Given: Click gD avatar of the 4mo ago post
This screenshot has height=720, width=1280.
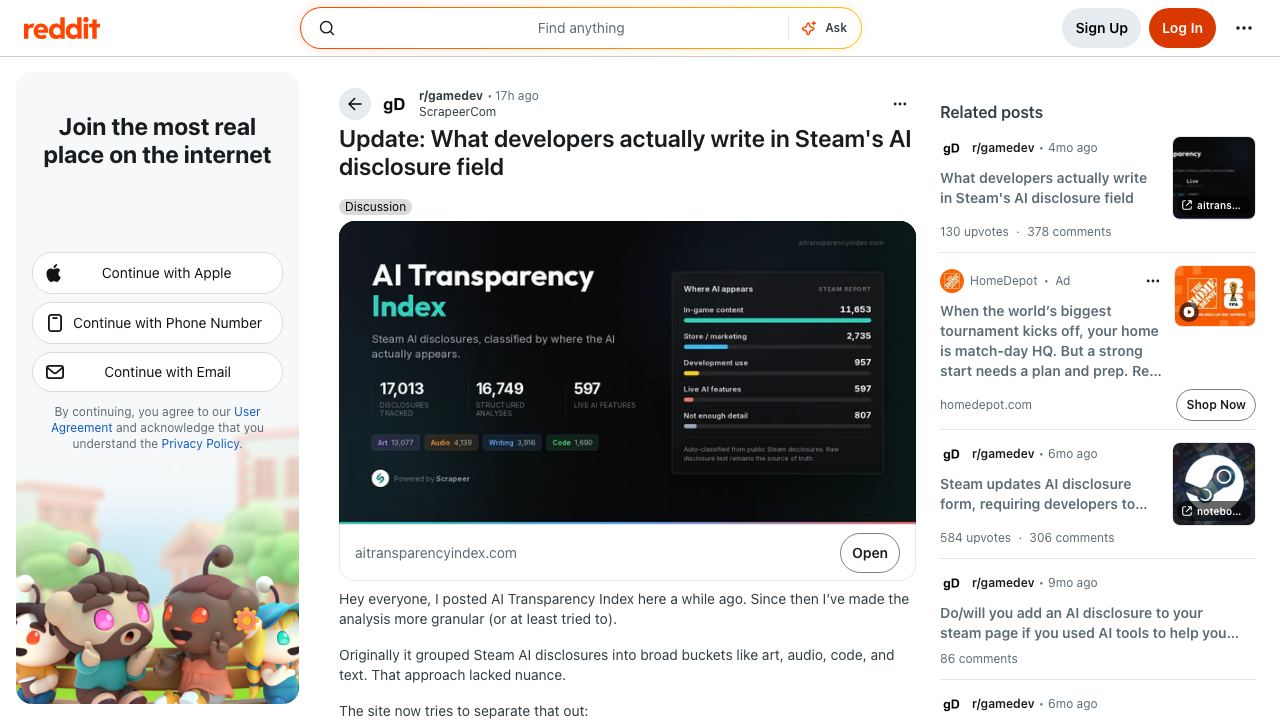Looking at the screenshot, I should tap(951, 148).
